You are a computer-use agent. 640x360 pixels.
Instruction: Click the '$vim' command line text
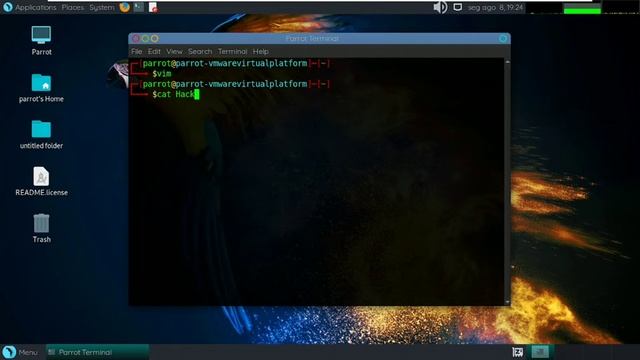[162, 73]
